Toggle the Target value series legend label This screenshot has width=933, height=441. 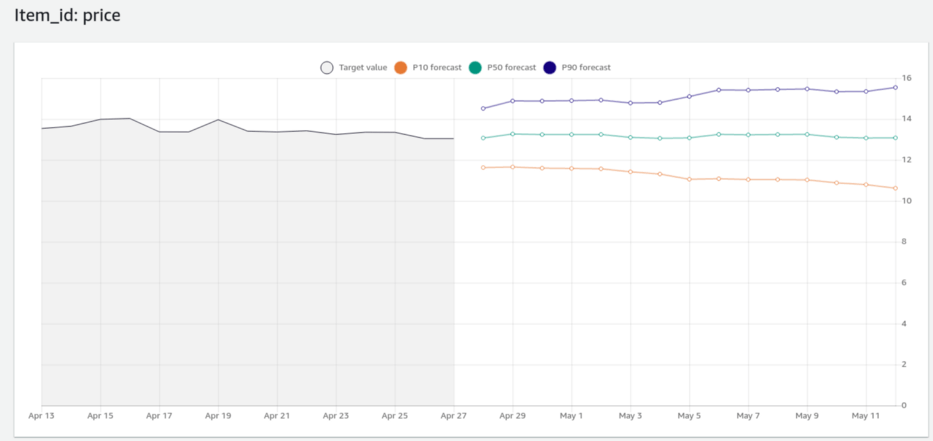(363, 68)
